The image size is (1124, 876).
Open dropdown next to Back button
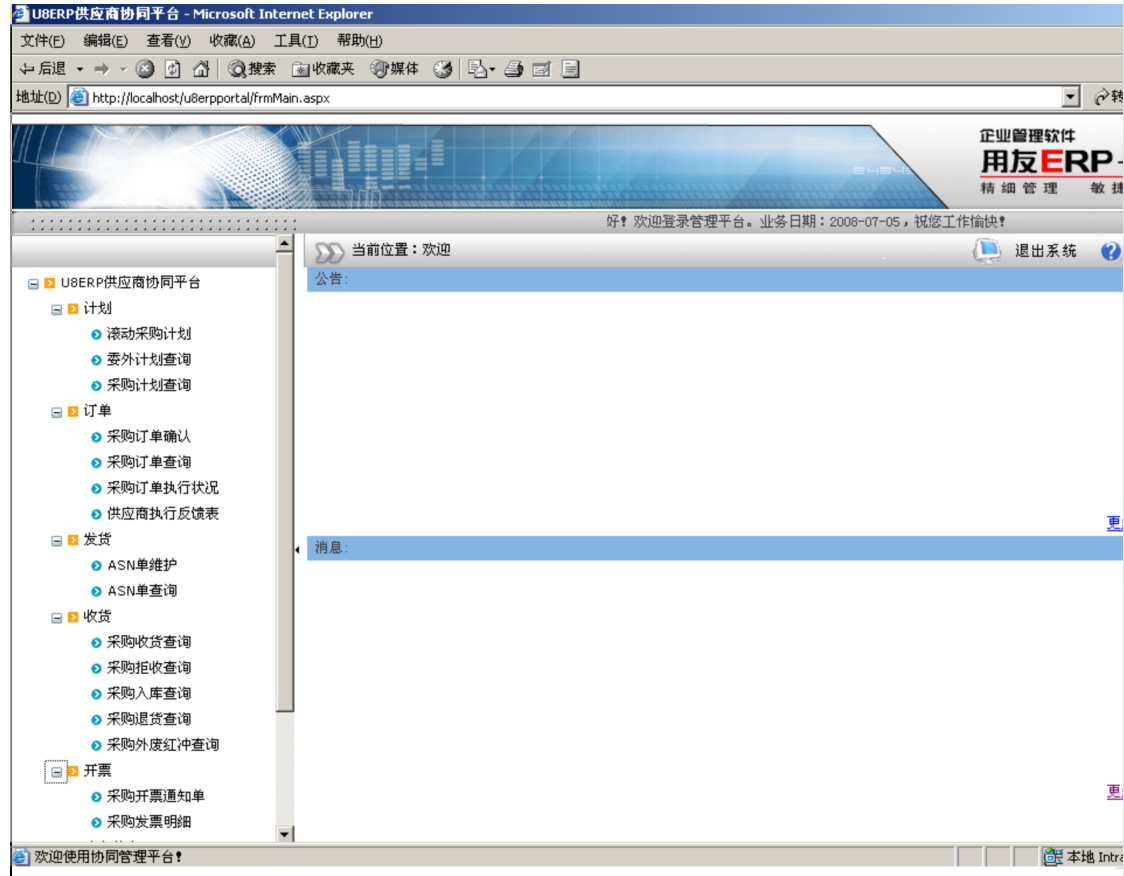80,70
